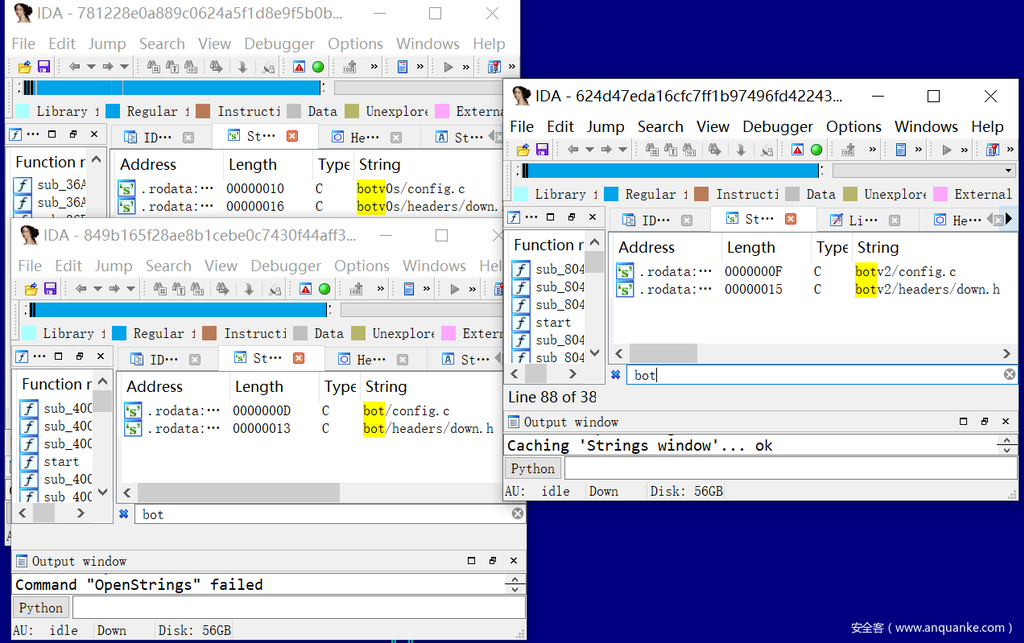Image resolution: width=1024 pixels, height=643 pixels.
Task: Click the green circle icon in the 624d47 window toolbar
Action: [816, 150]
